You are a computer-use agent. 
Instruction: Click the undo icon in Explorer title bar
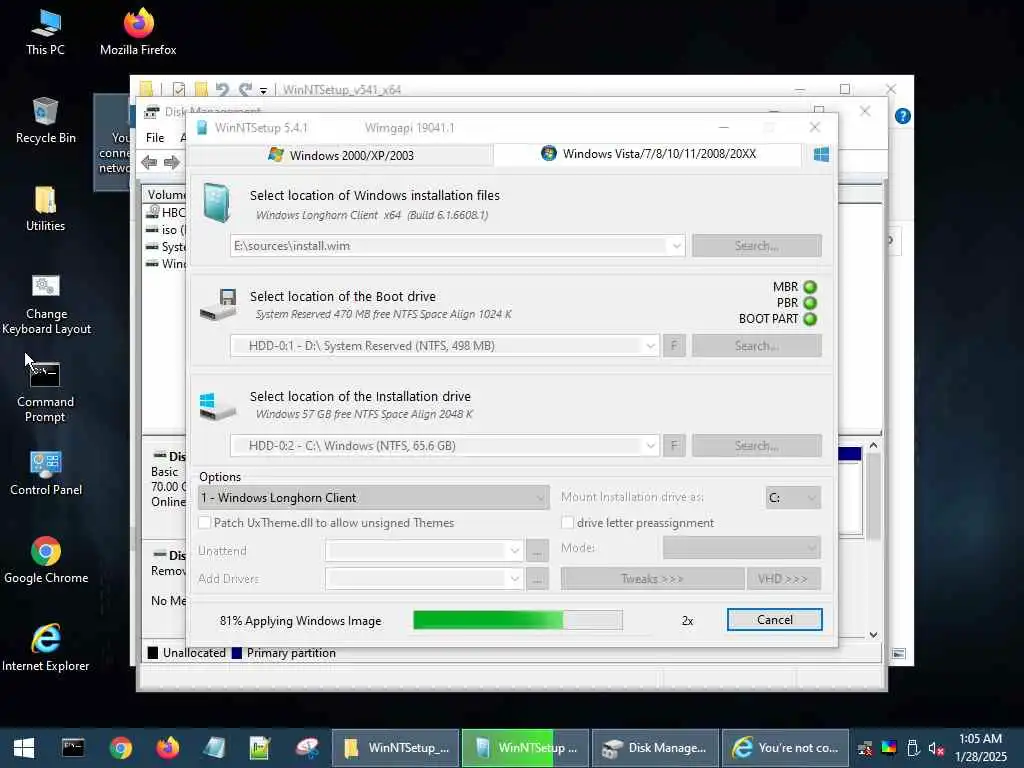click(222, 89)
